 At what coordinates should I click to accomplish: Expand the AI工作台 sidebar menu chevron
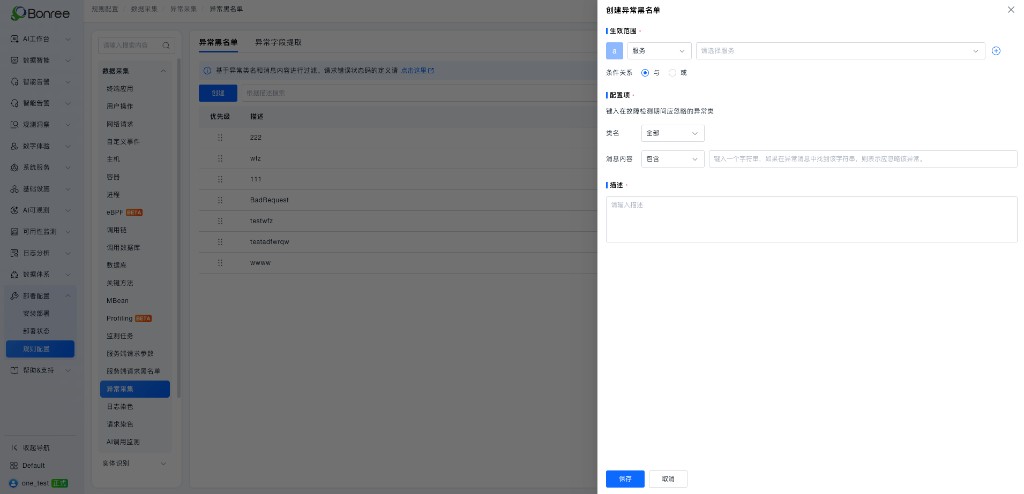tap(68, 39)
